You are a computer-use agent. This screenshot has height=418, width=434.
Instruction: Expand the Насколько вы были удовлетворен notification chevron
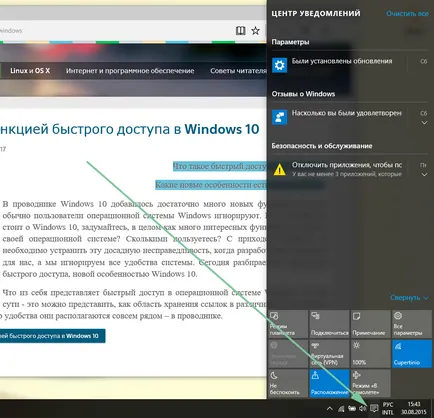(424, 123)
